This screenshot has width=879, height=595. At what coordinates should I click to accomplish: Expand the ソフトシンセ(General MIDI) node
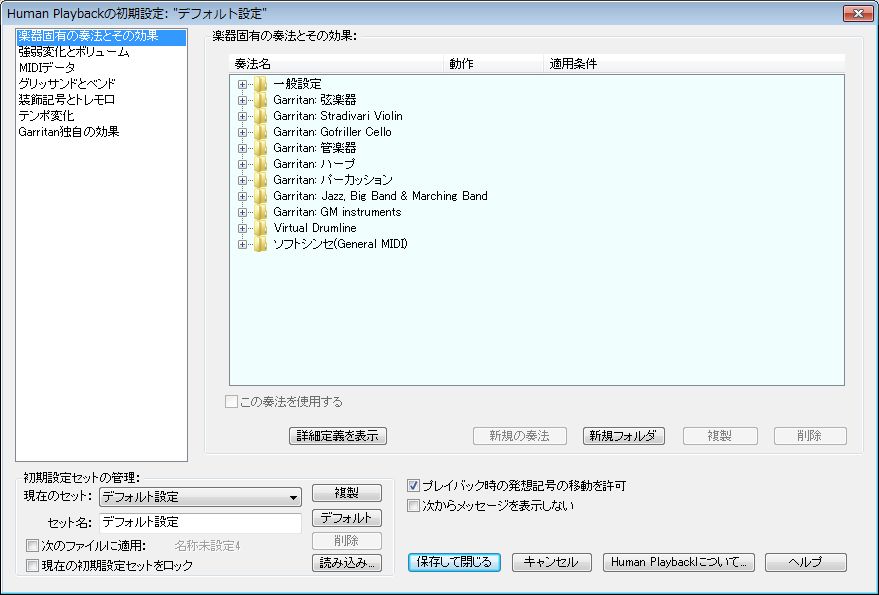point(242,245)
